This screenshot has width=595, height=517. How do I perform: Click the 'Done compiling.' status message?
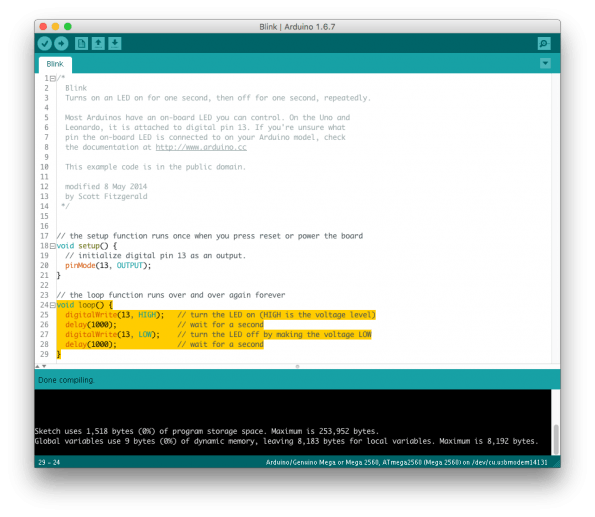66,380
